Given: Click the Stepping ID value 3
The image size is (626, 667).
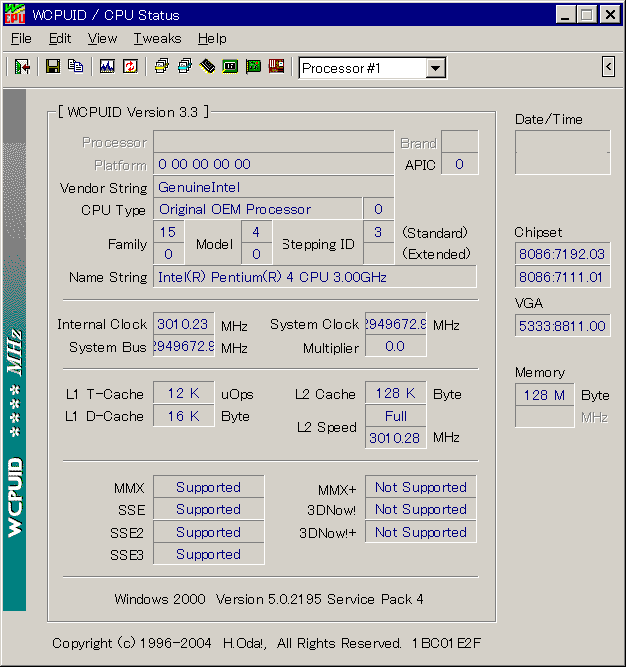Looking at the screenshot, I should [x=378, y=232].
